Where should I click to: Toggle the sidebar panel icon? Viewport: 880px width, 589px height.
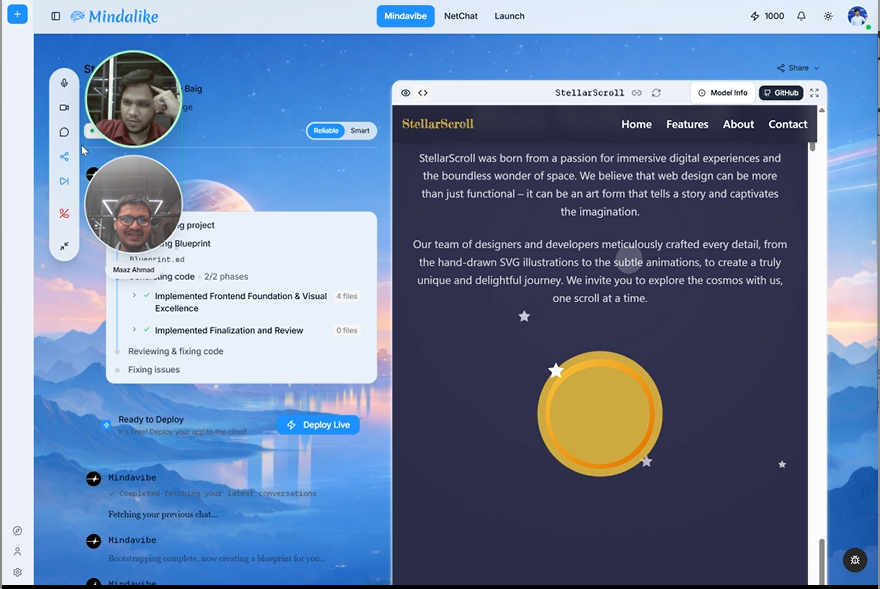56,16
